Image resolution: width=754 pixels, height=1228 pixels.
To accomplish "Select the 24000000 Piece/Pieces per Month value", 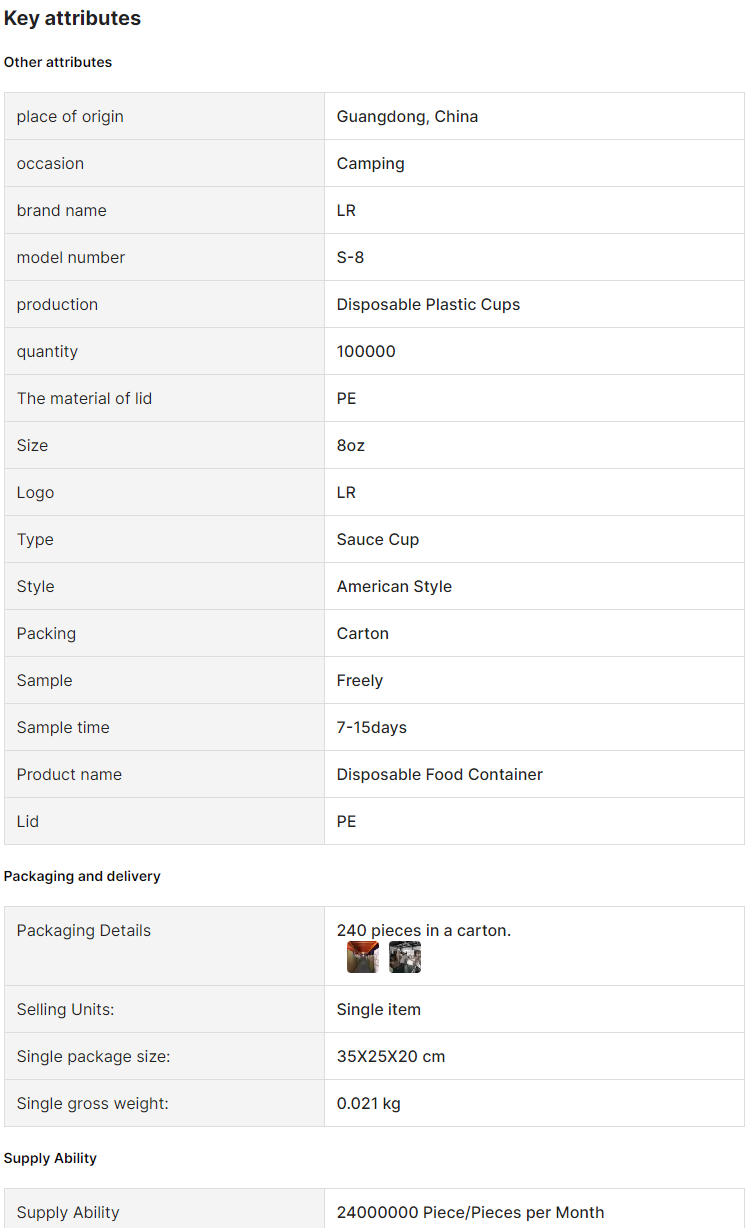I will click(470, 1213).
